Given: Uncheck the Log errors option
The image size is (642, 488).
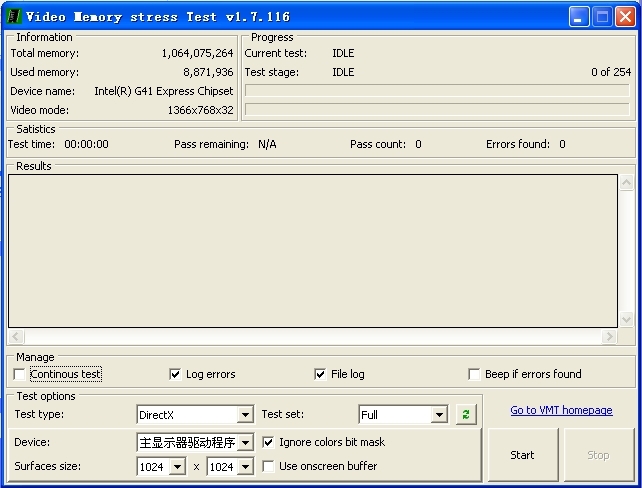Looking at the screenshot, I should (175, 374).
